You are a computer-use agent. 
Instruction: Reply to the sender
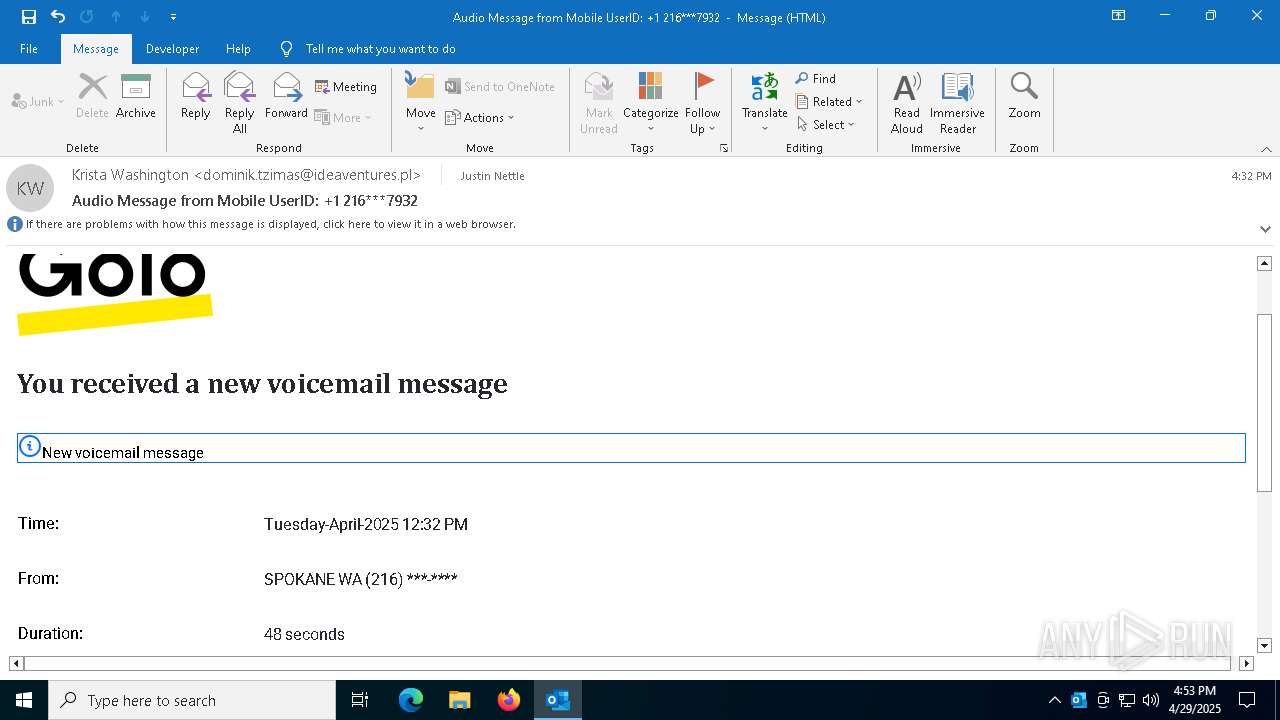196,97
